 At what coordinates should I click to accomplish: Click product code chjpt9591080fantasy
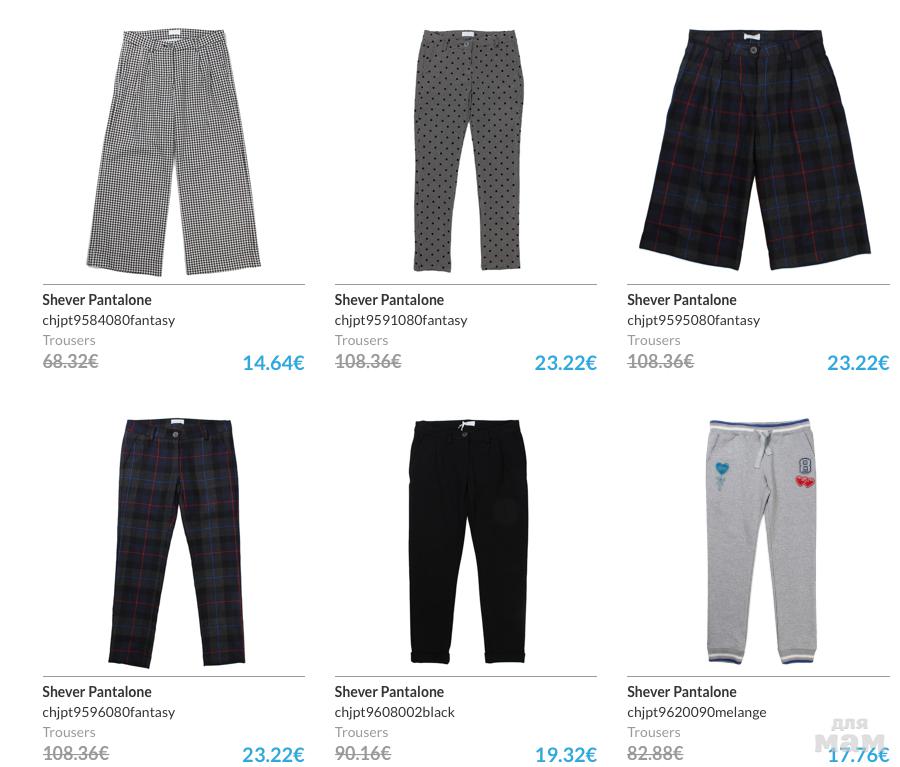[401, 320]
